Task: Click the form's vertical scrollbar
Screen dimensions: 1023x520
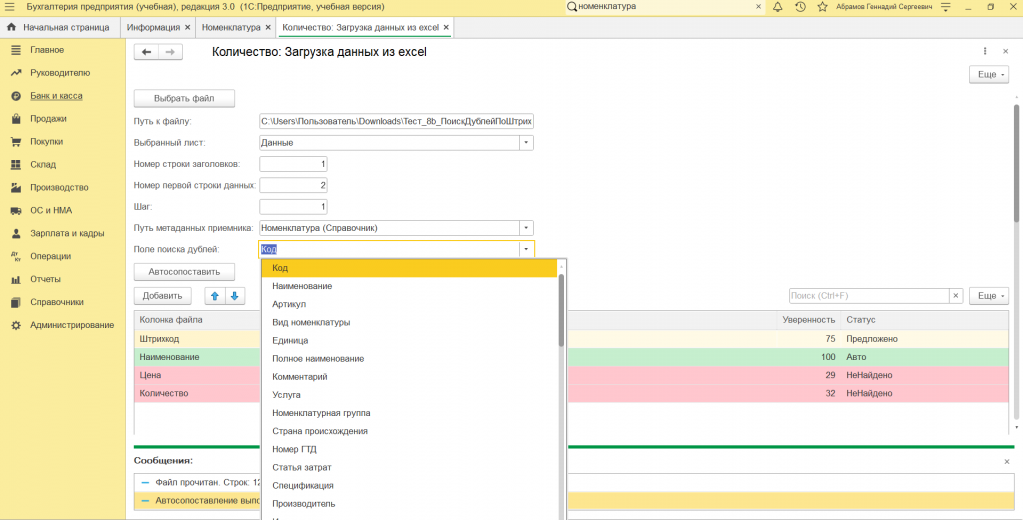Action: (1016, 163)
